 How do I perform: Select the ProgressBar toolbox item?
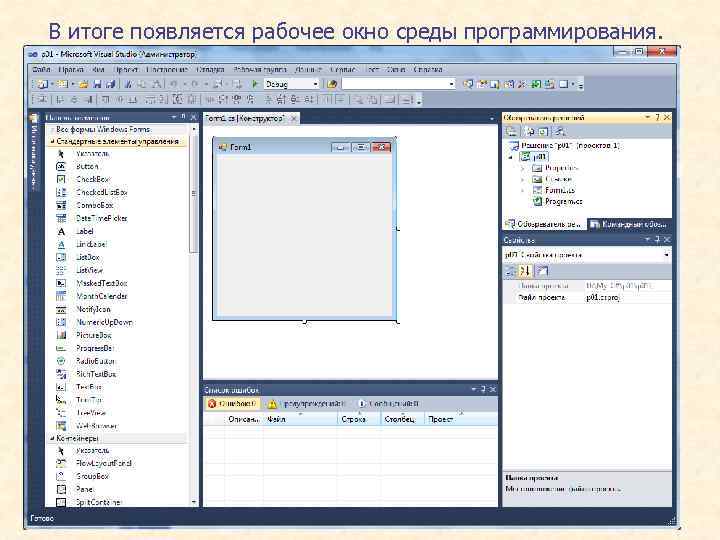point(95,349)
